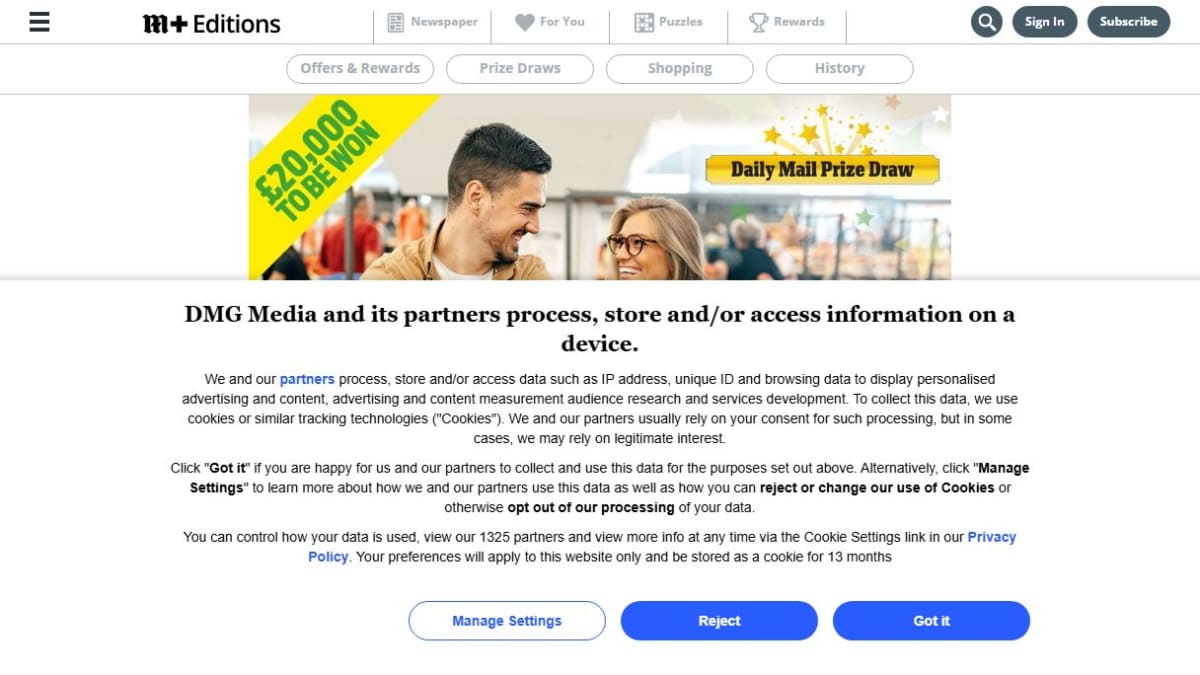This screenshot has height=675, width=1200.
Task: Select the Offers & Rewards tab
Action: pos(360,68)
